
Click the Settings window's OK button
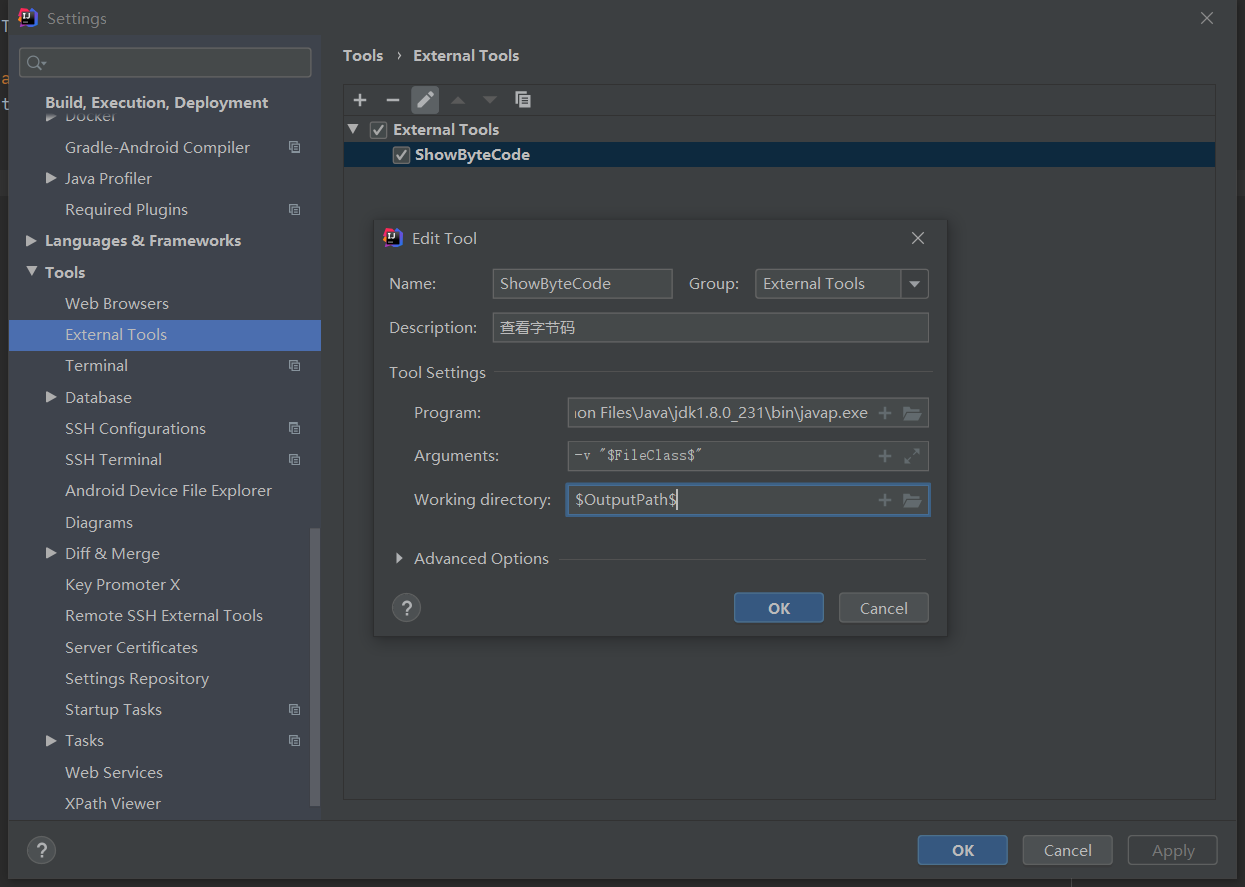(x=963, y=850)
